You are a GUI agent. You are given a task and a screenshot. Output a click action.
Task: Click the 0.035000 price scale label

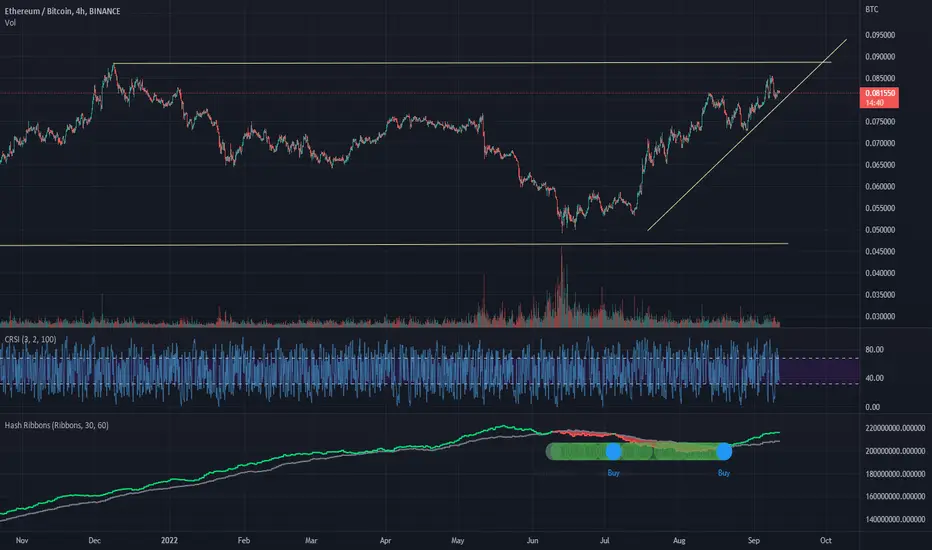880,295
